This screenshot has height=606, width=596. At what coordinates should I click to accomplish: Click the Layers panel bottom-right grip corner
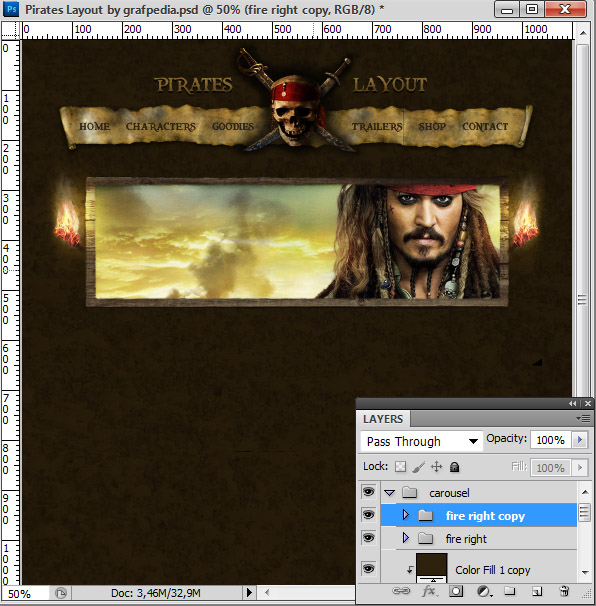588,594
